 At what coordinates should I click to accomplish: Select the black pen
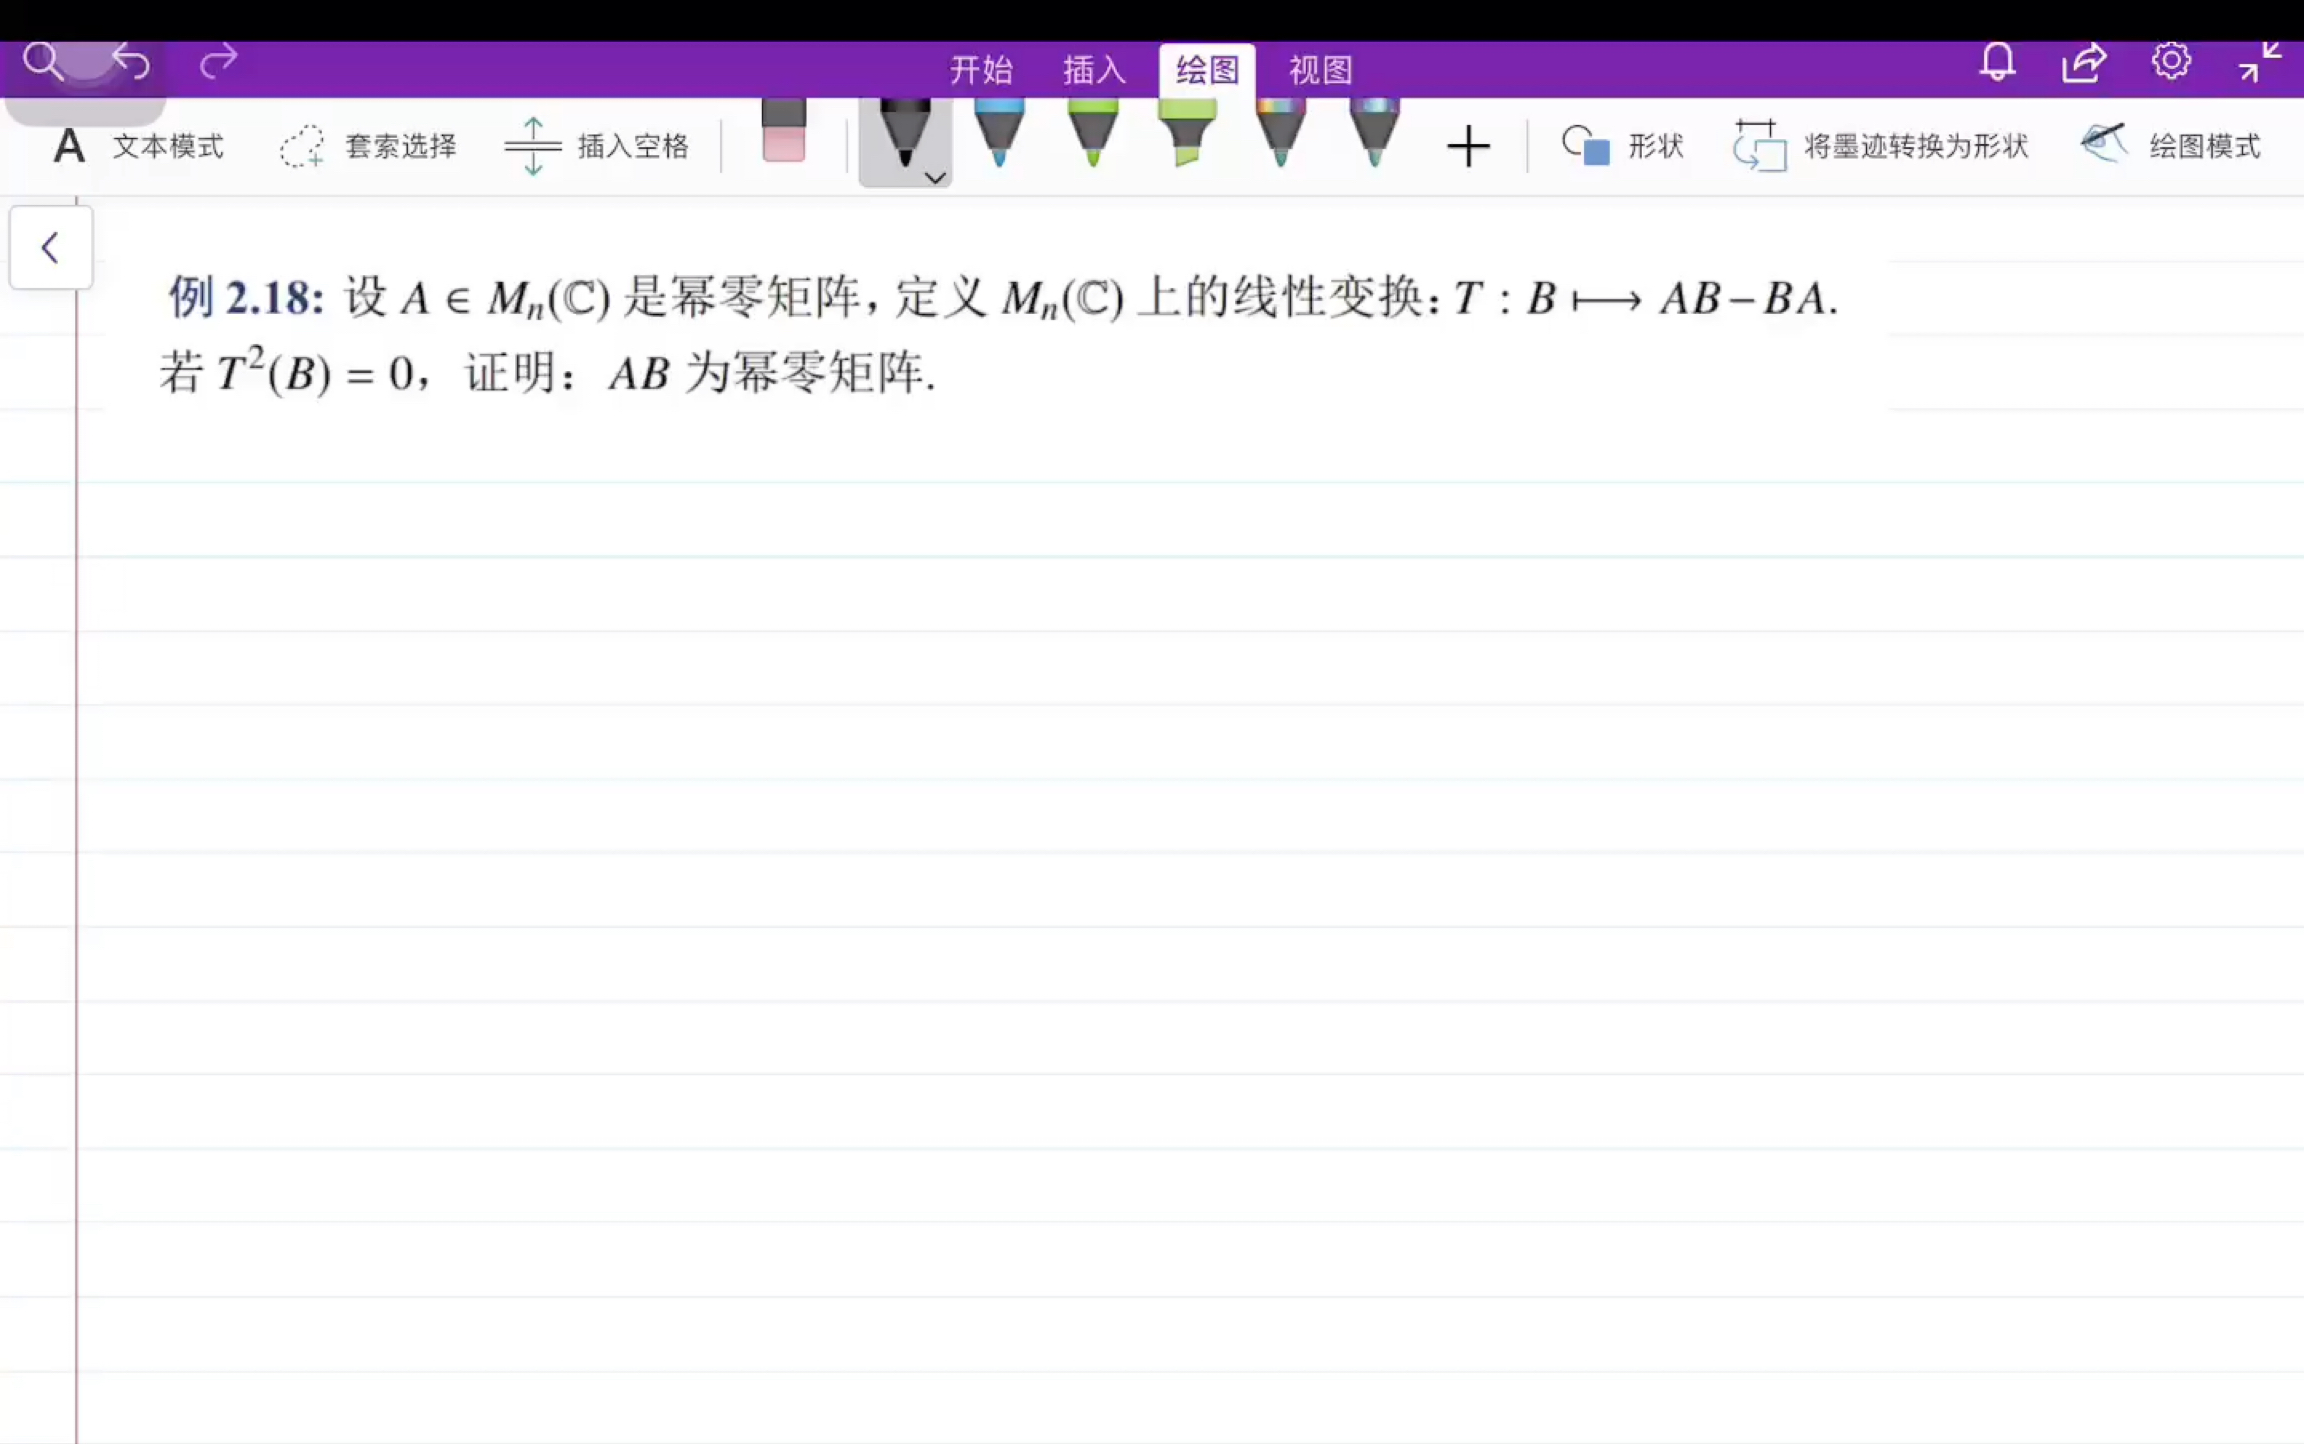click(x=904, y=133)
